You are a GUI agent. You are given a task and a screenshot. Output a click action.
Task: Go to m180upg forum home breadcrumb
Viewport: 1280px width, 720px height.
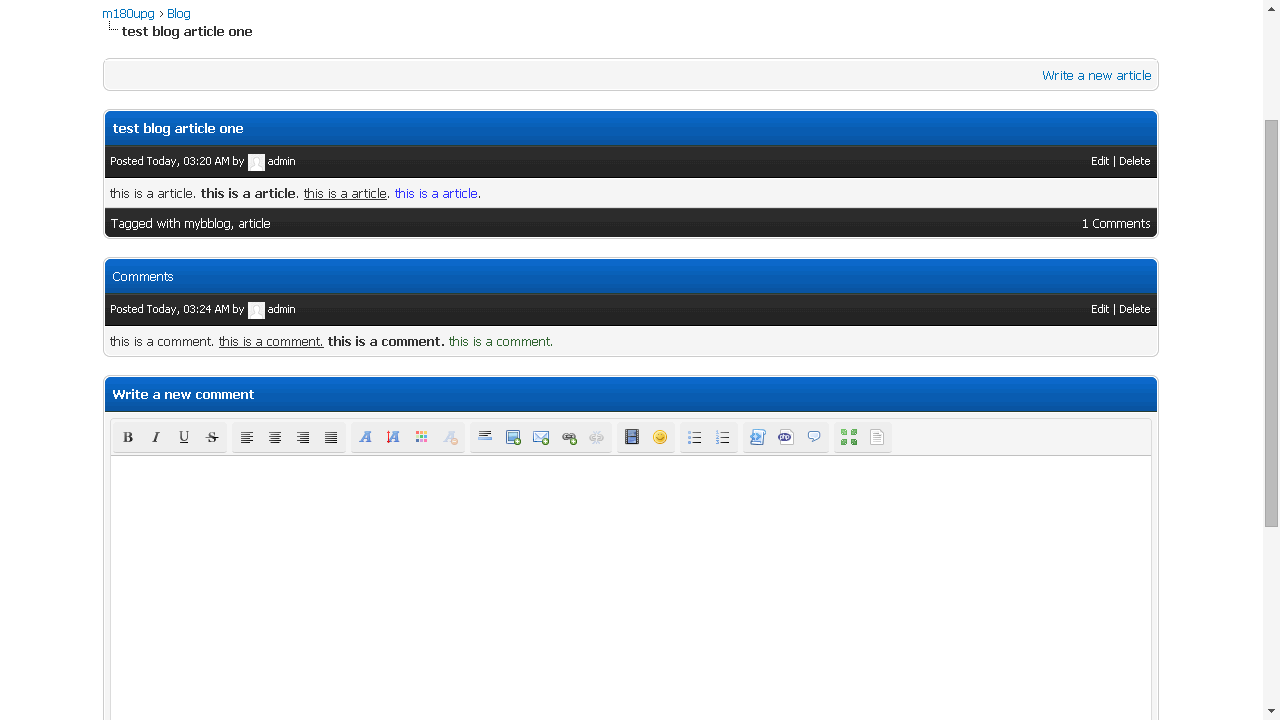[x=128, y=14]
